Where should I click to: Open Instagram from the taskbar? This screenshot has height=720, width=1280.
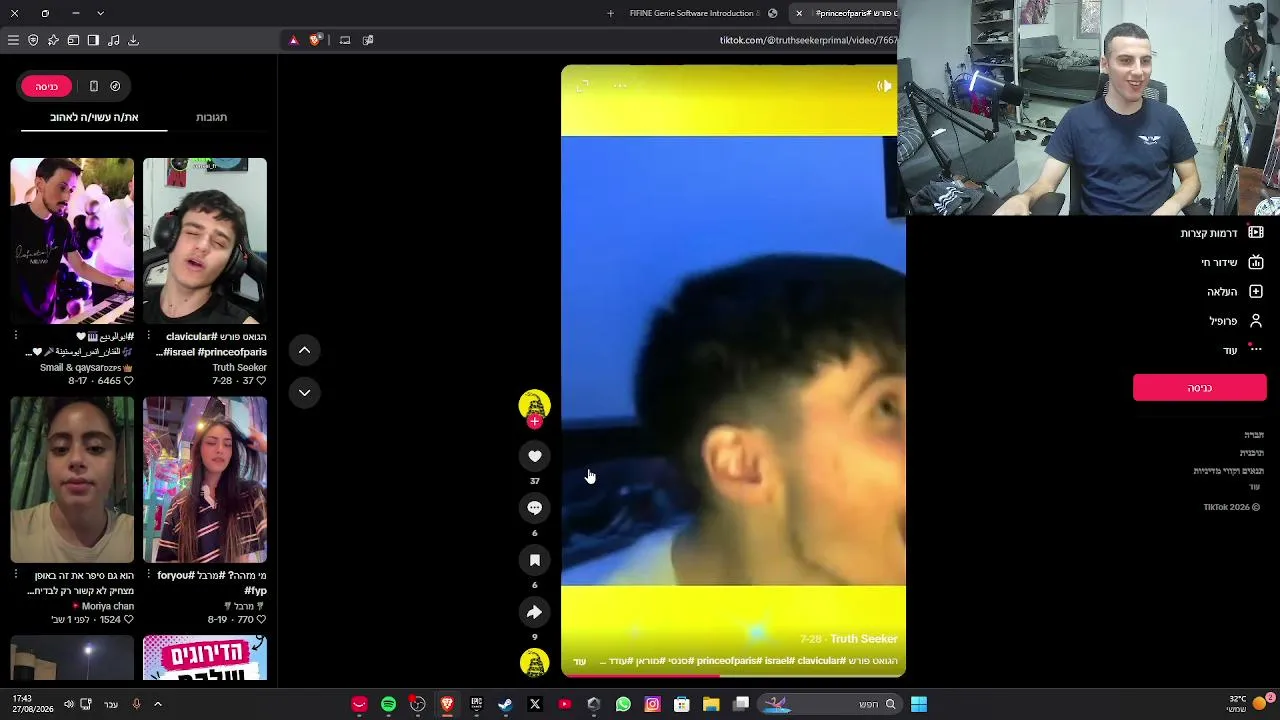652,704
